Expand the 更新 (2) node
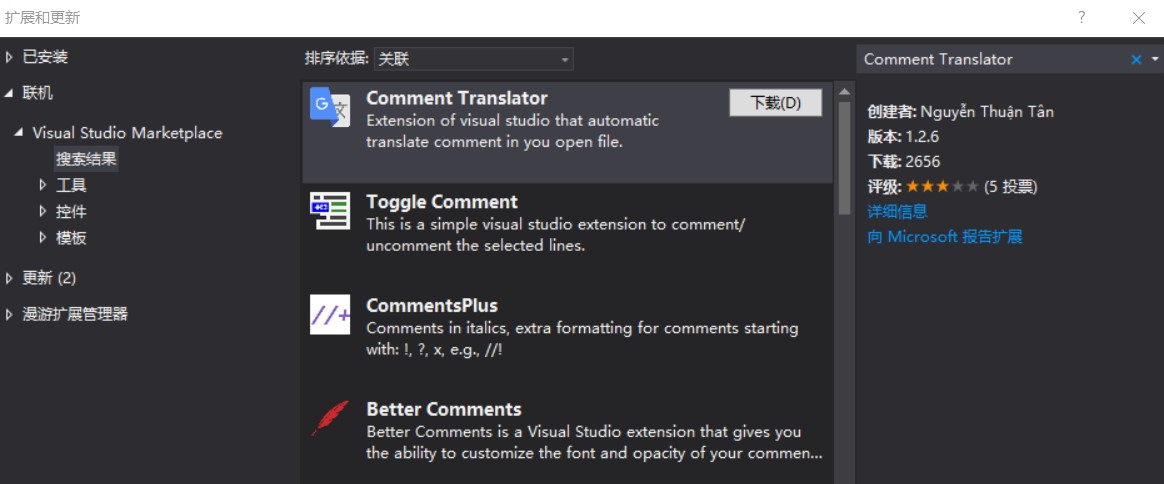The width and height of the screenshot is (1164, 484). tap(9, 278)
